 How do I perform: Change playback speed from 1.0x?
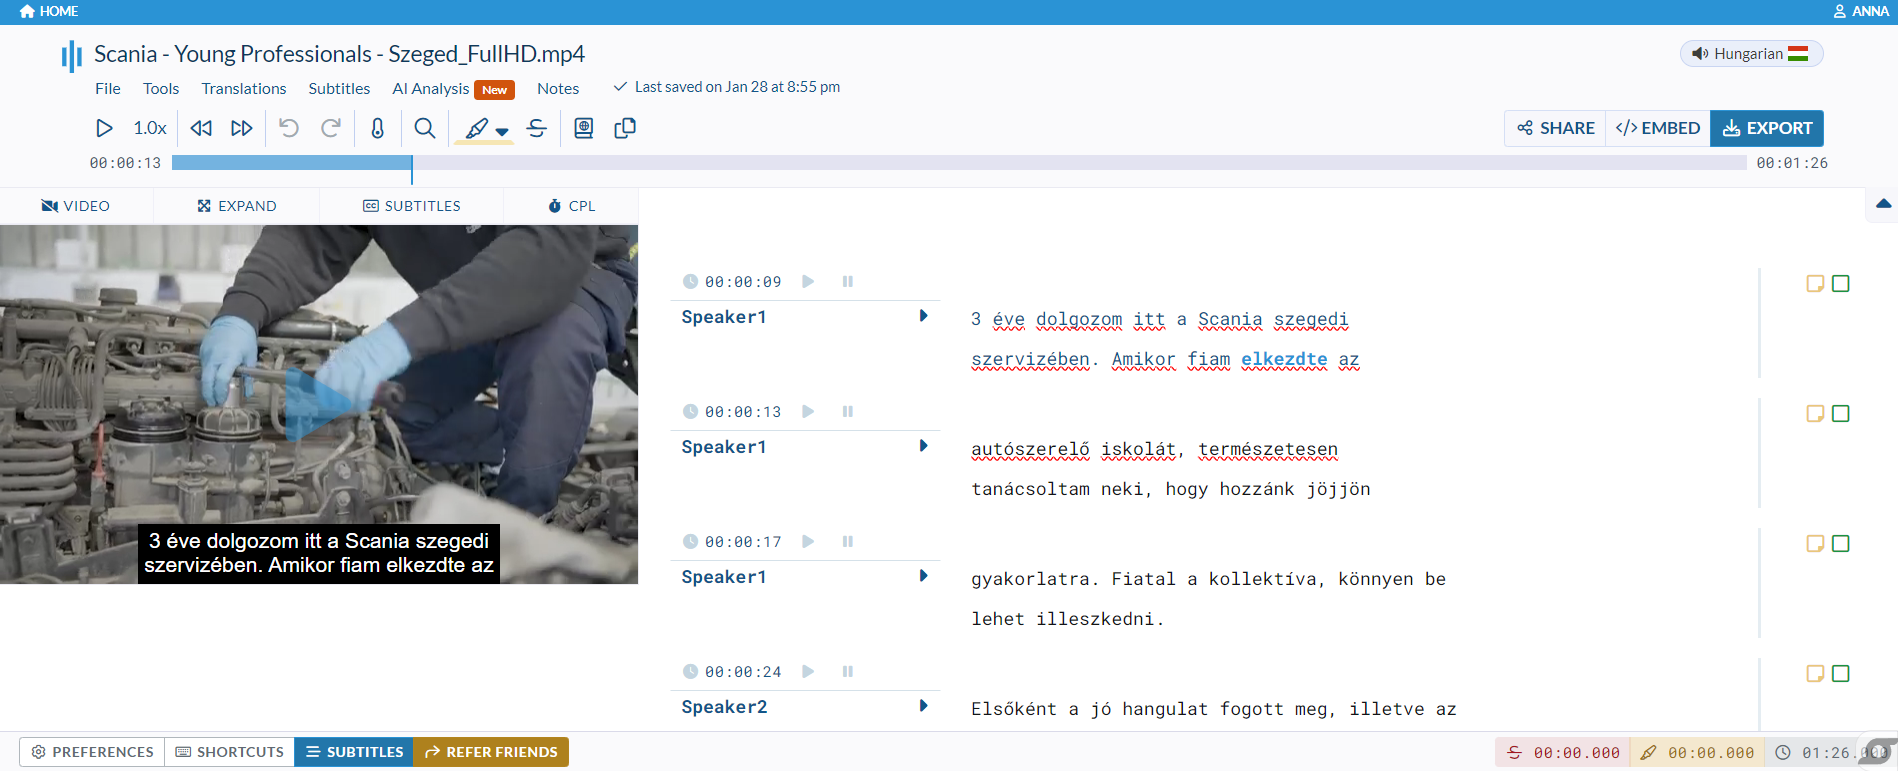(150, 128)
